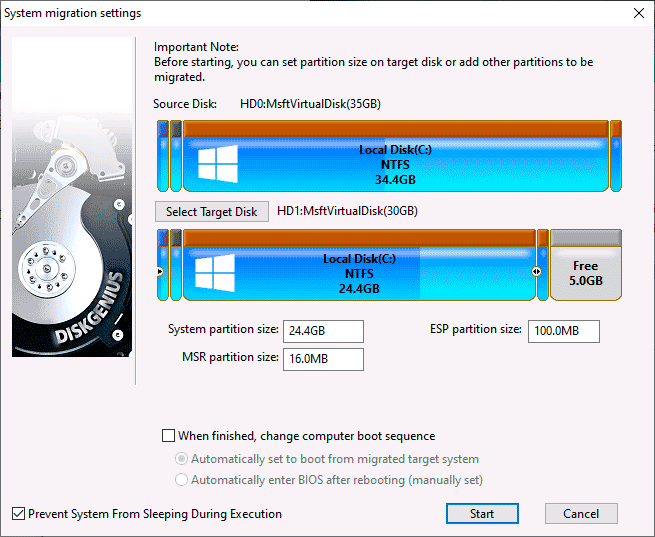Enable change computer boot sequence when finished
This screenshot has height=537, width=655.
[x=168, y=436]
